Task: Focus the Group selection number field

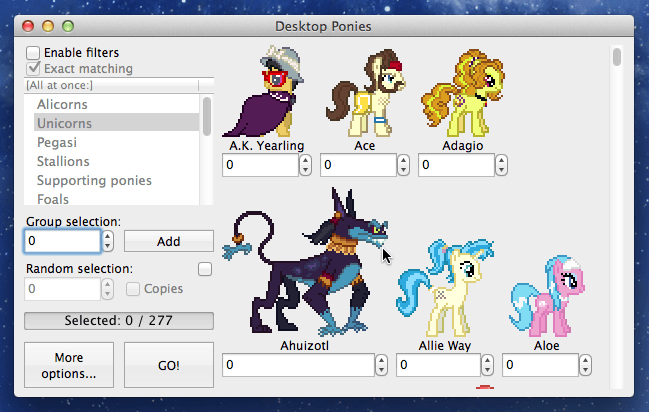Action: (x=62, y=241)
